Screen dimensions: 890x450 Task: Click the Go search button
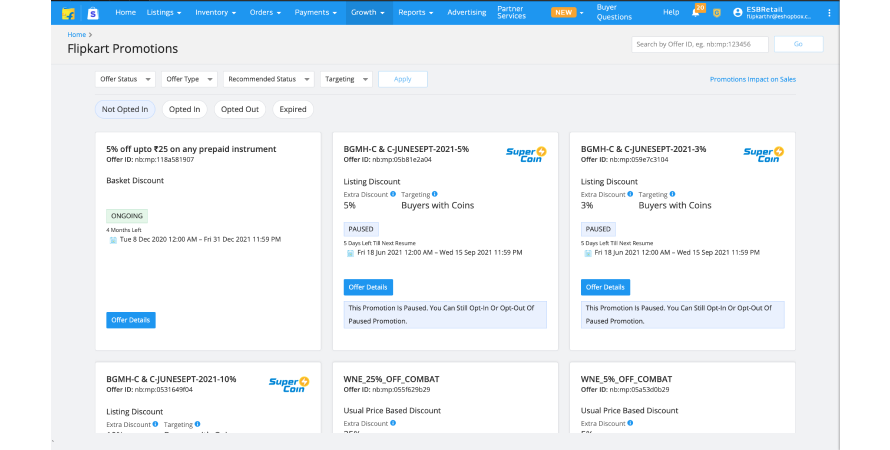coord(798,44)
